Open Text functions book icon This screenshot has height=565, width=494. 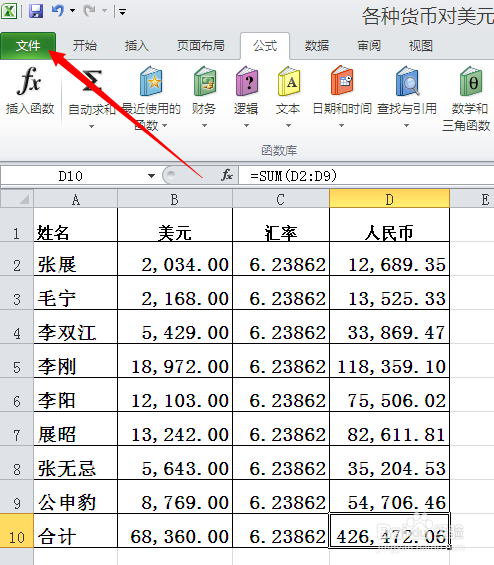coord(289,81)
